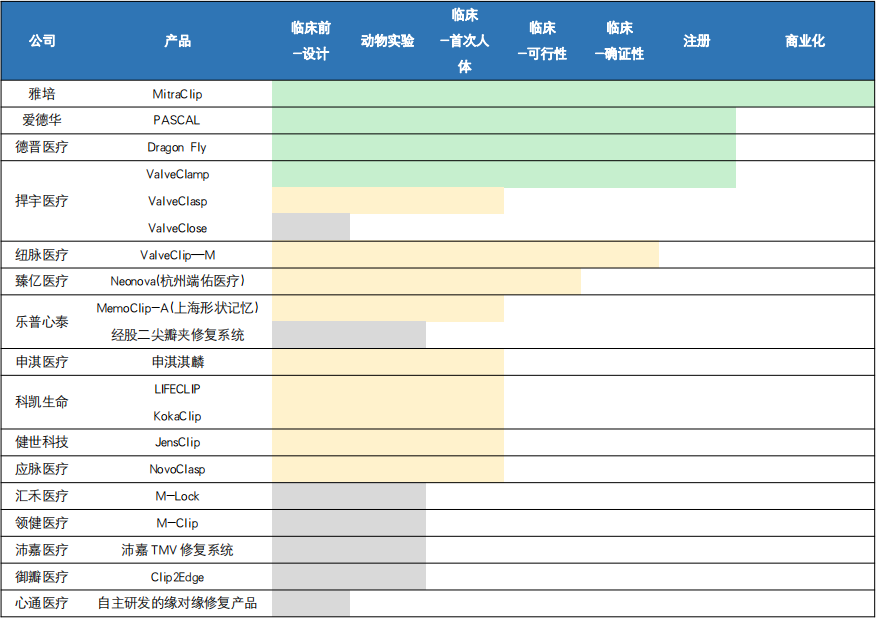
Task: Click the 自主研发的缘对缘修复产品 product cell
Action: 177,603
